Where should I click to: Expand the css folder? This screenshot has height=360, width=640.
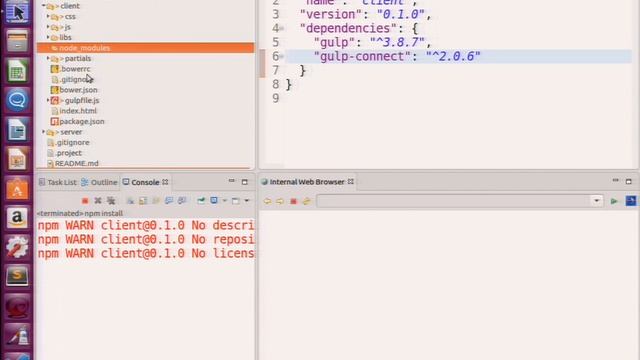[48, 16]
